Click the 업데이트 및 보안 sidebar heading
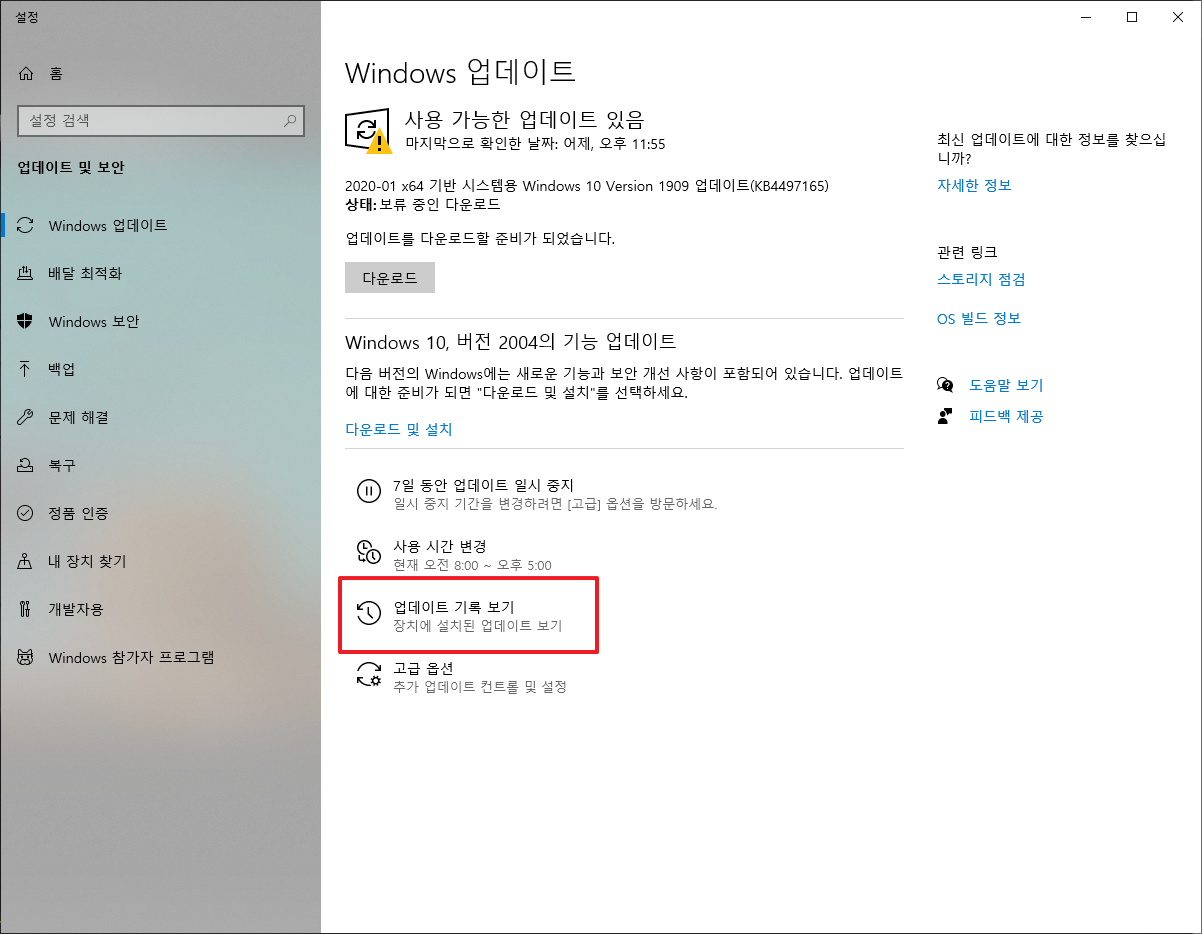Viewport: 1202px width, 934px height. coord(71,168)
